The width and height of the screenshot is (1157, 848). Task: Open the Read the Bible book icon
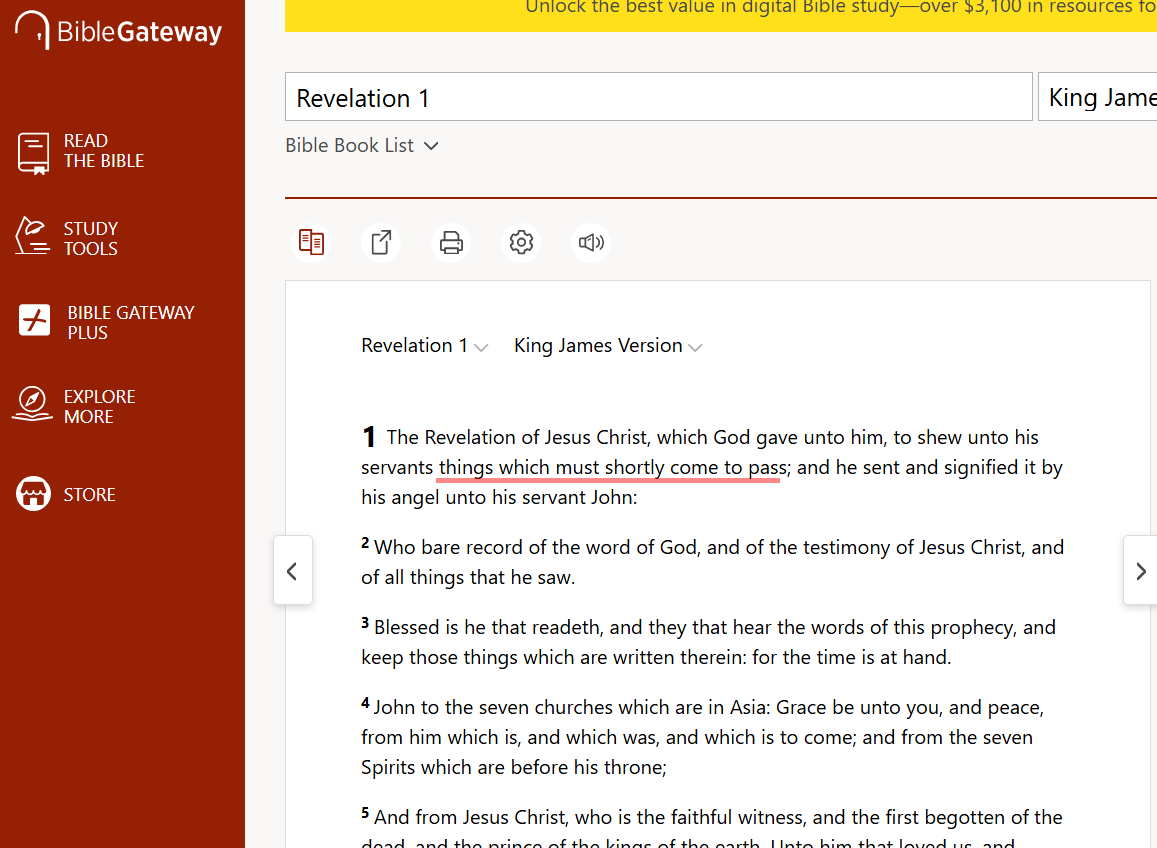pyautogui.click(x=33, y=153)
